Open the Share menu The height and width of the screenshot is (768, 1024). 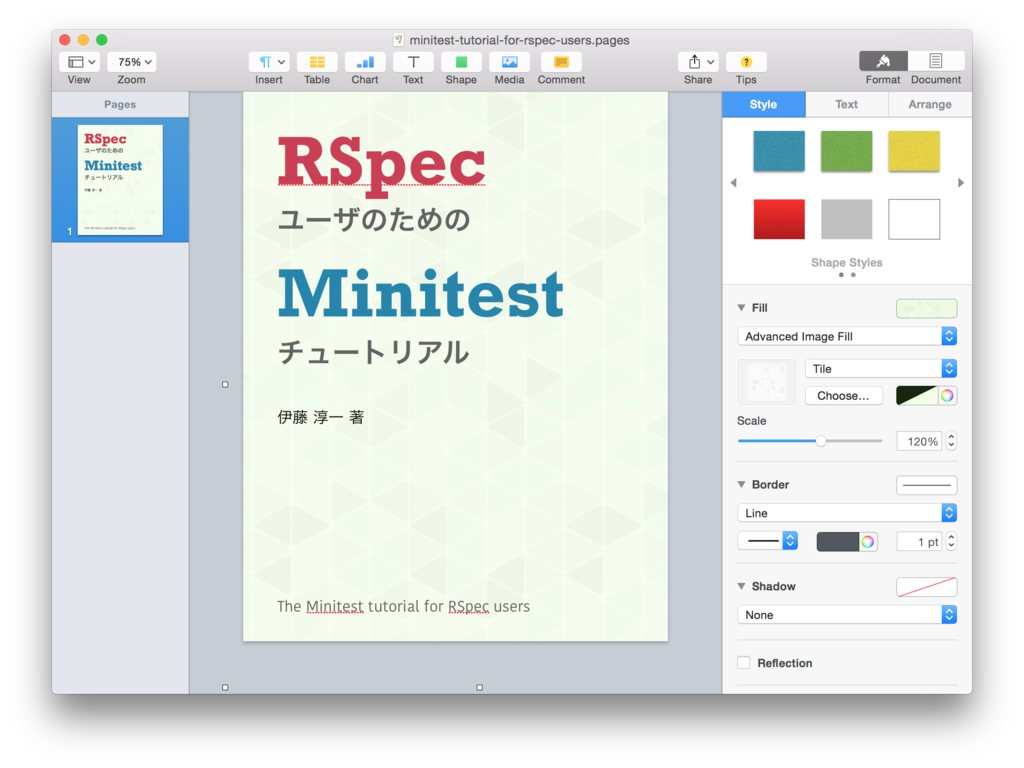pos(698,62)
